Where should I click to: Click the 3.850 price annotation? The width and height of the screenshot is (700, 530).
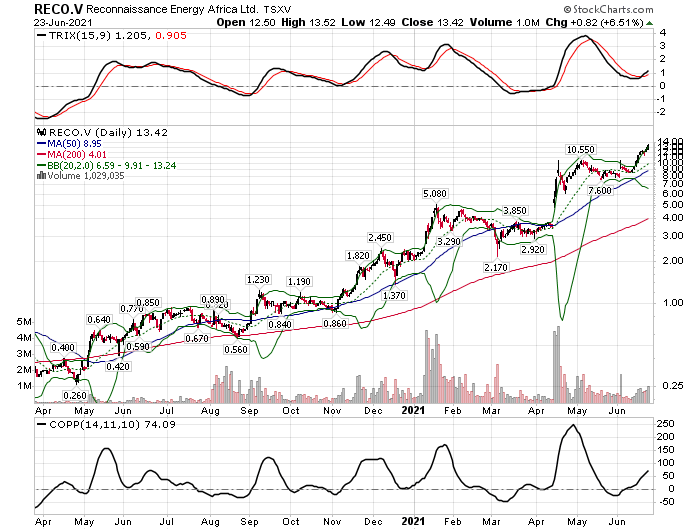pyautogui.click(x=515, y=211)
